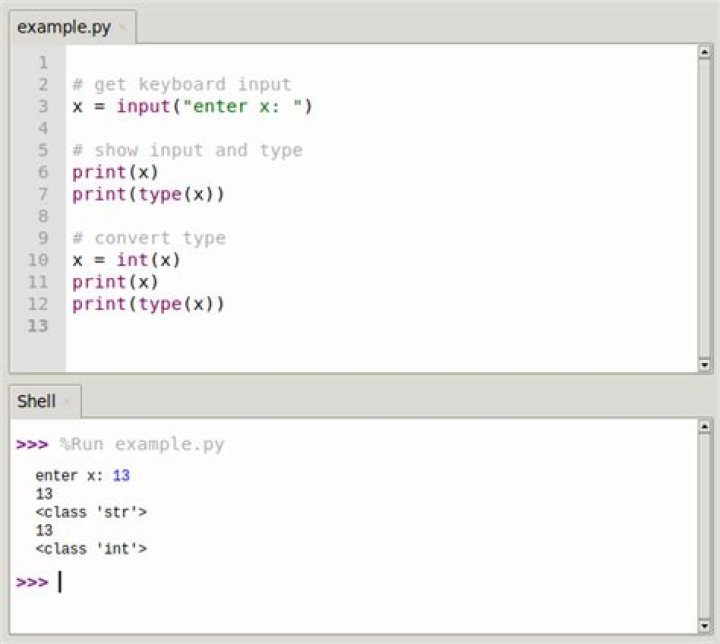
Task: Click the <class 'int'> output line
Action: (x=91, y=549)
